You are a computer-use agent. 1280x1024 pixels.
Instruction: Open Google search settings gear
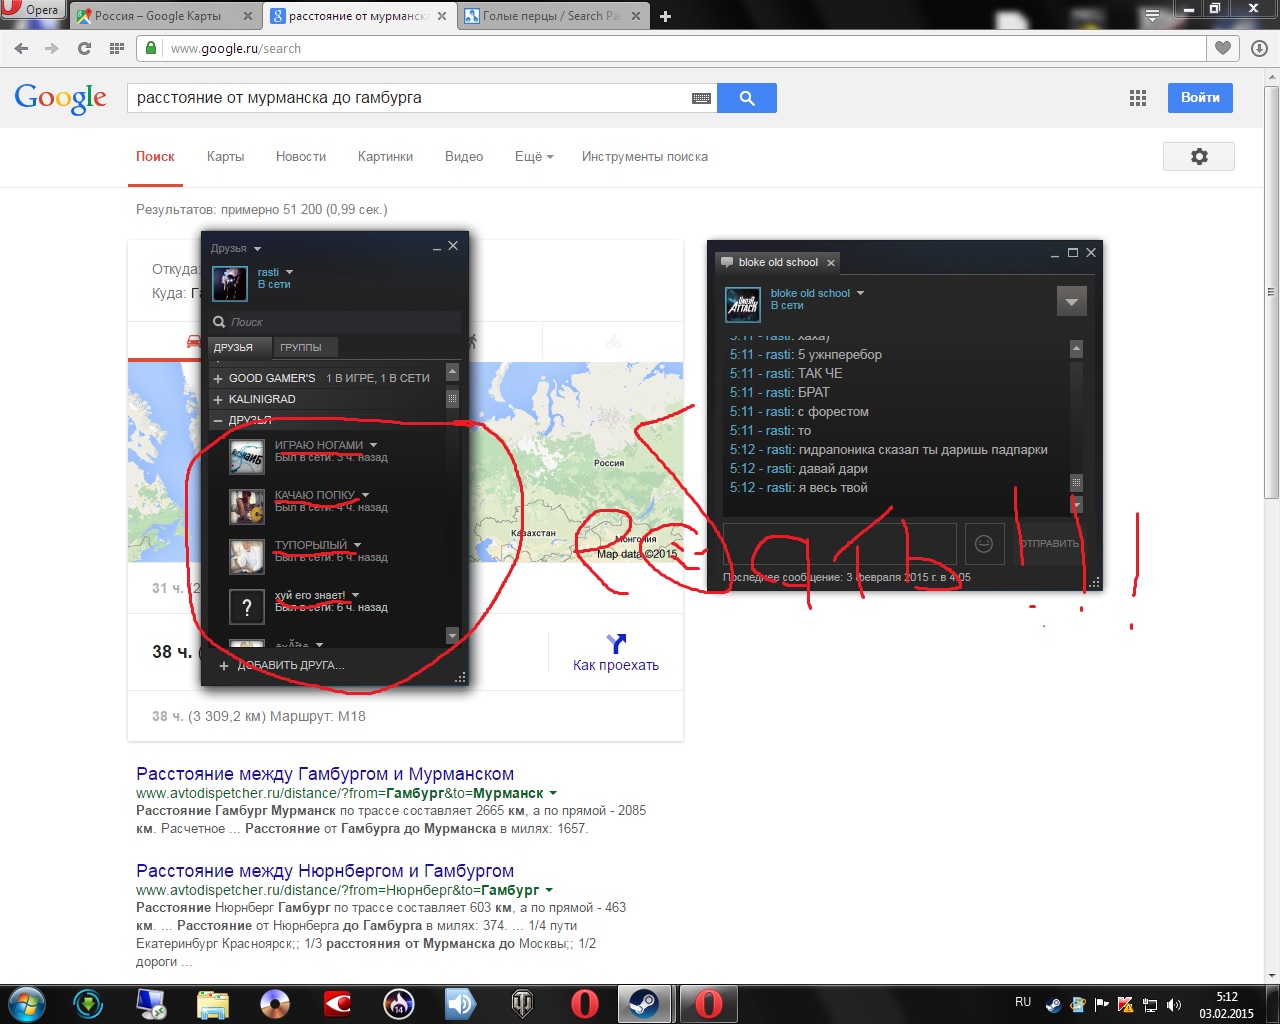click(x=1199, y=156)
